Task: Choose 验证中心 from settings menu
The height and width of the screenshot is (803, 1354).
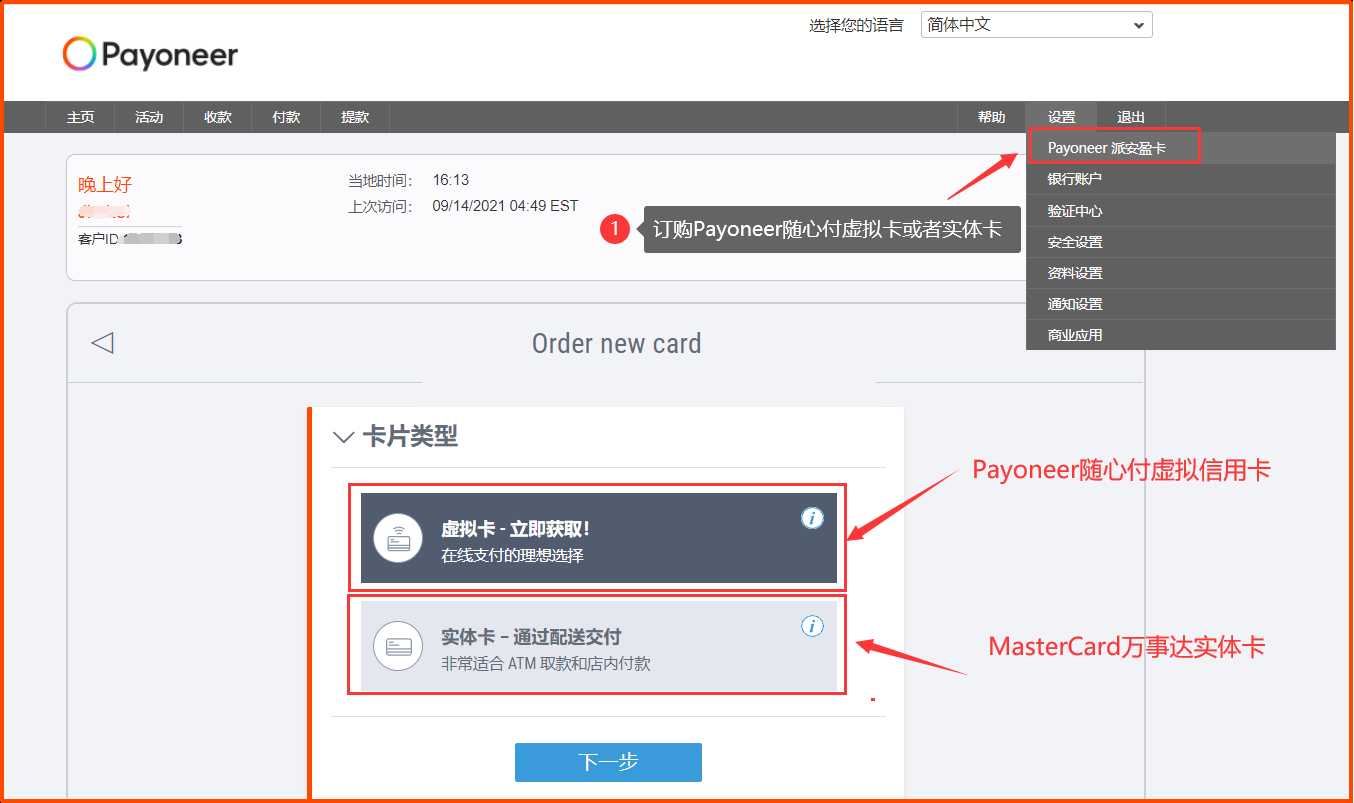Action: pos(1181,211)
